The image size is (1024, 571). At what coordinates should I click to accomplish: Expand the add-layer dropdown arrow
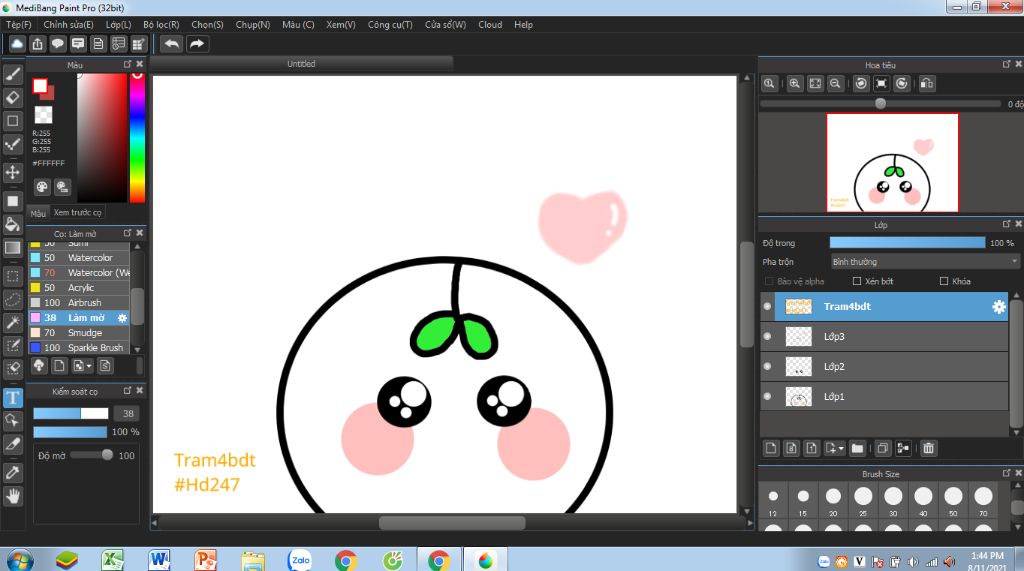click(841, 449)
